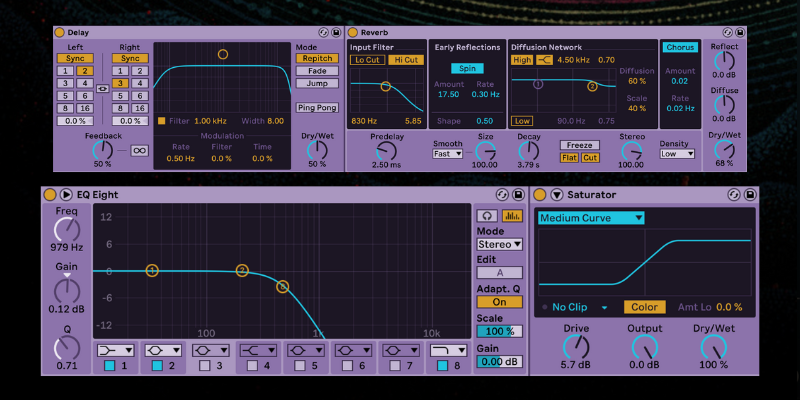Toggle the EQ Eight spectrum analyzer icon
800x400 pixels.
512,215
